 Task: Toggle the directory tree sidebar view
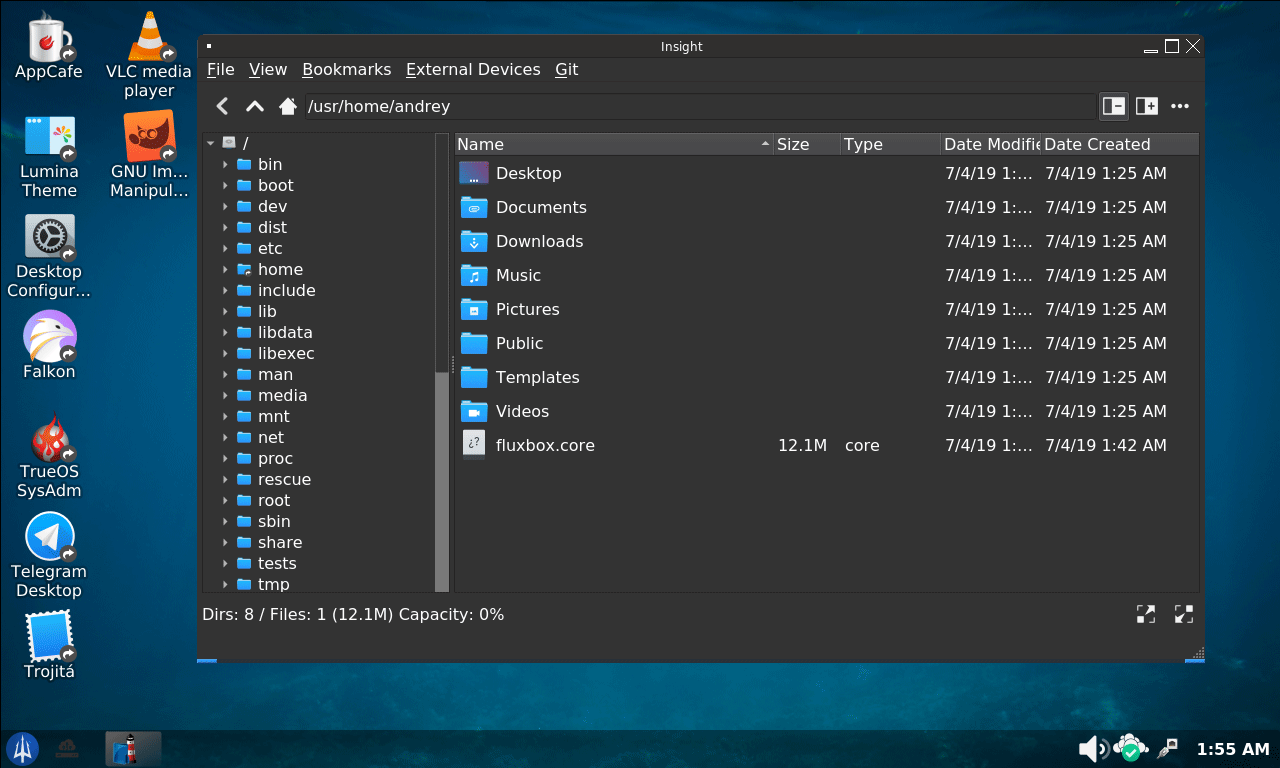[x=1113, y=106]
